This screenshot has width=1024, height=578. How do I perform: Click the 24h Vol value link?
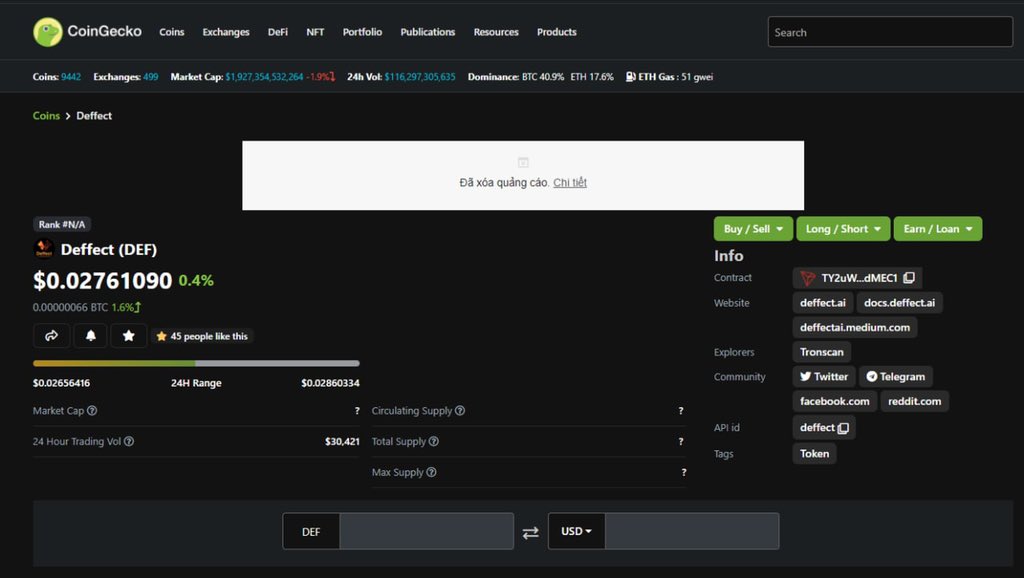(420, 77)
